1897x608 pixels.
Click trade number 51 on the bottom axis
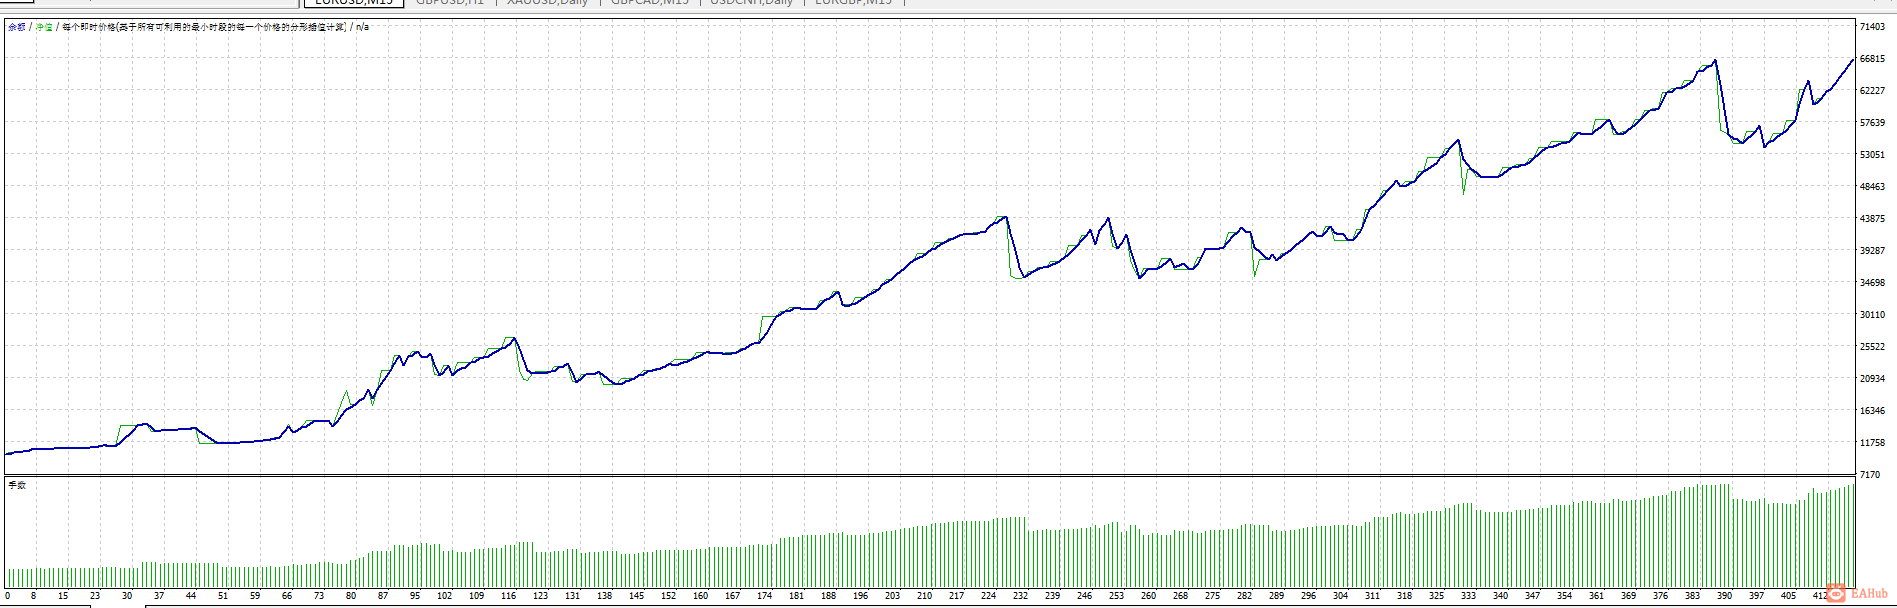coord(223,596)
